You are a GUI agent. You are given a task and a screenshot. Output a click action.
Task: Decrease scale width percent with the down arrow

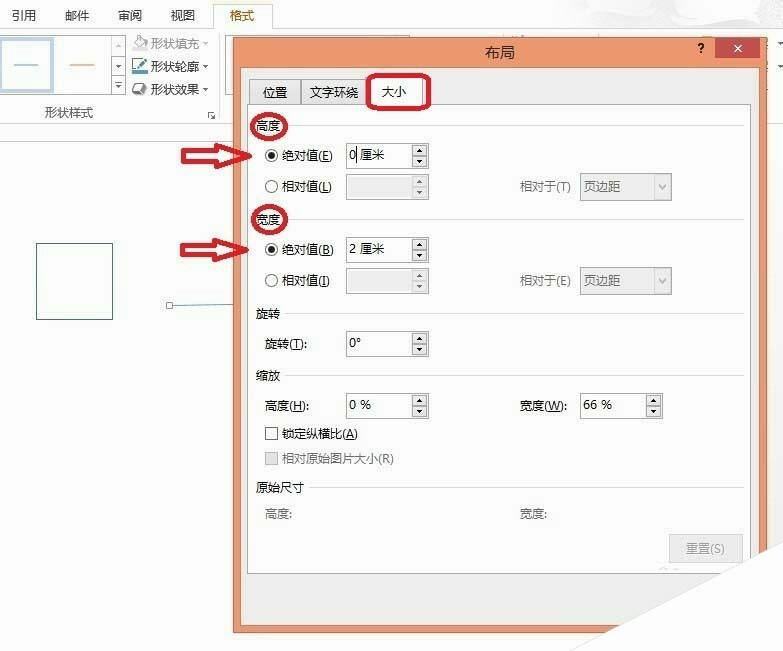pos(654,411)
